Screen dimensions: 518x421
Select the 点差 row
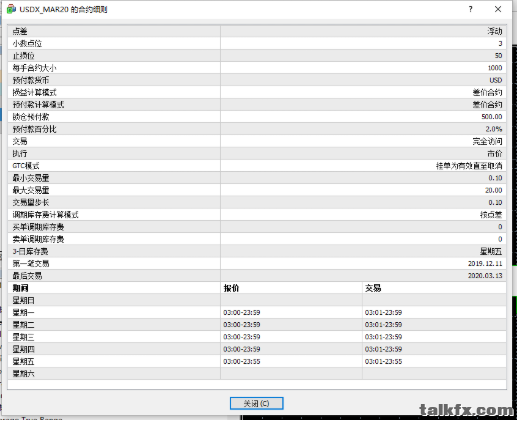click(257, 31)
